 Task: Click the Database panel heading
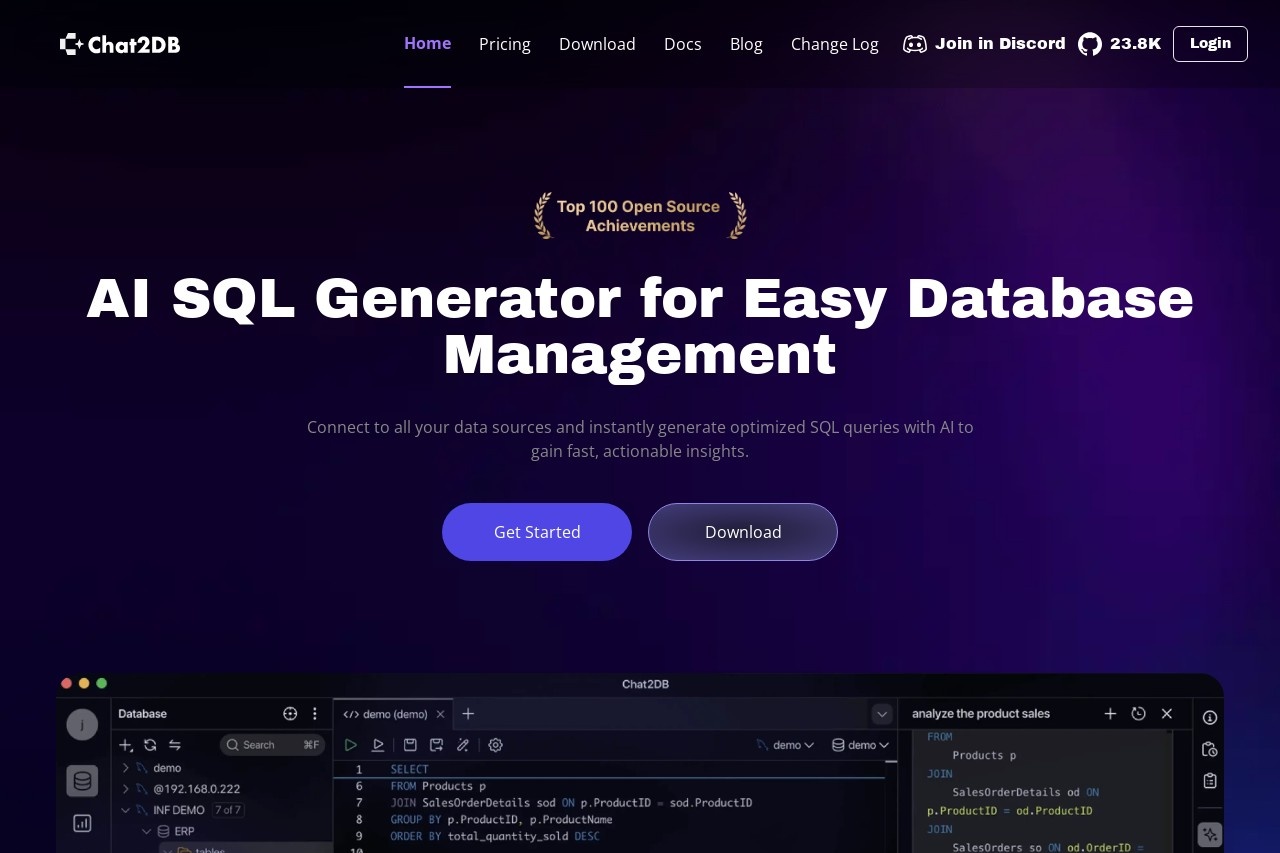click(142, 714)
